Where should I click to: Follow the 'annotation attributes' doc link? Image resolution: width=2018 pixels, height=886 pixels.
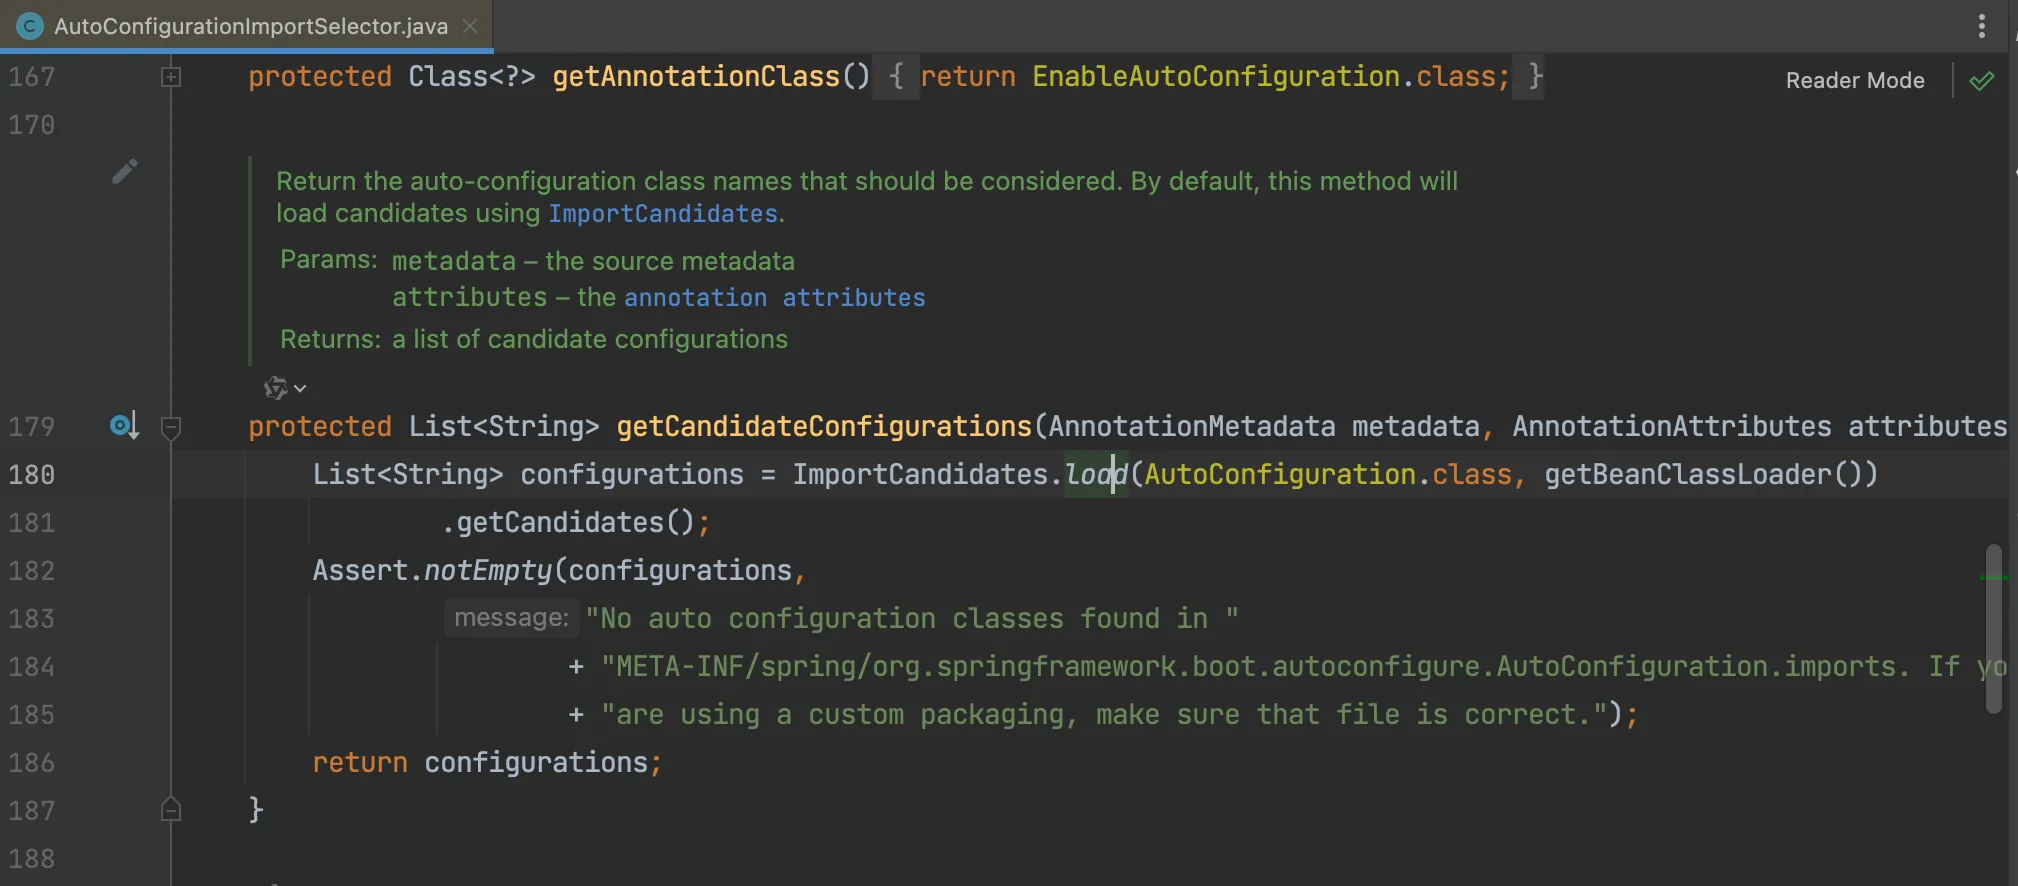[774, 298]
